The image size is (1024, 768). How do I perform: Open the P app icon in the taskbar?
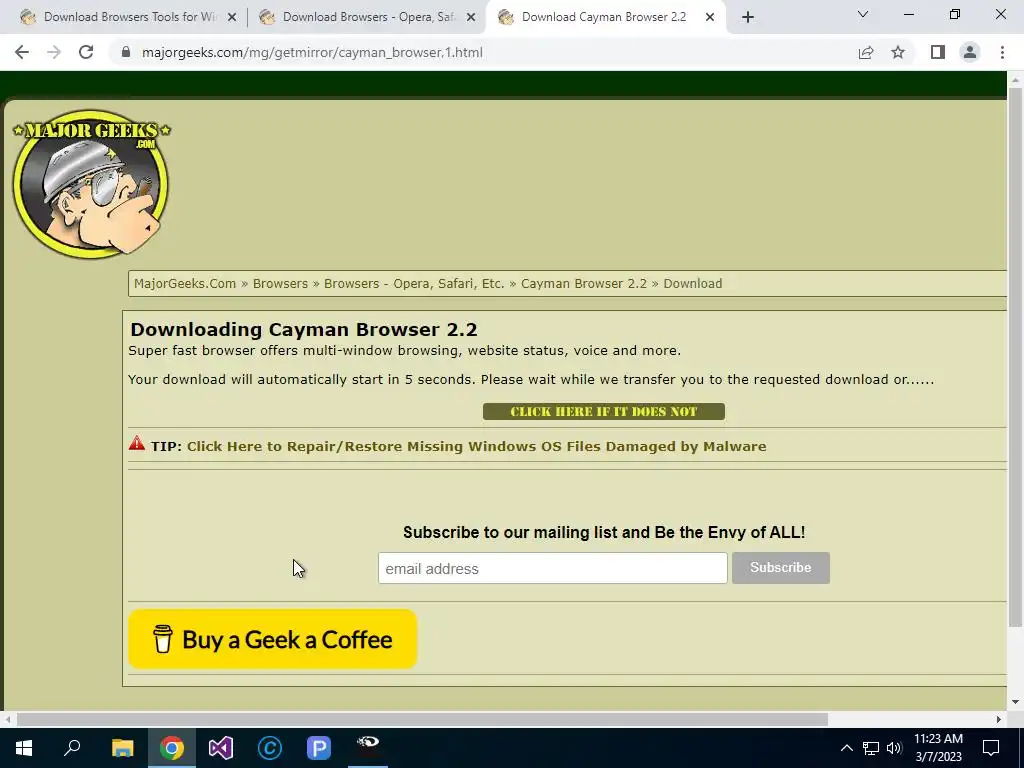319,748
